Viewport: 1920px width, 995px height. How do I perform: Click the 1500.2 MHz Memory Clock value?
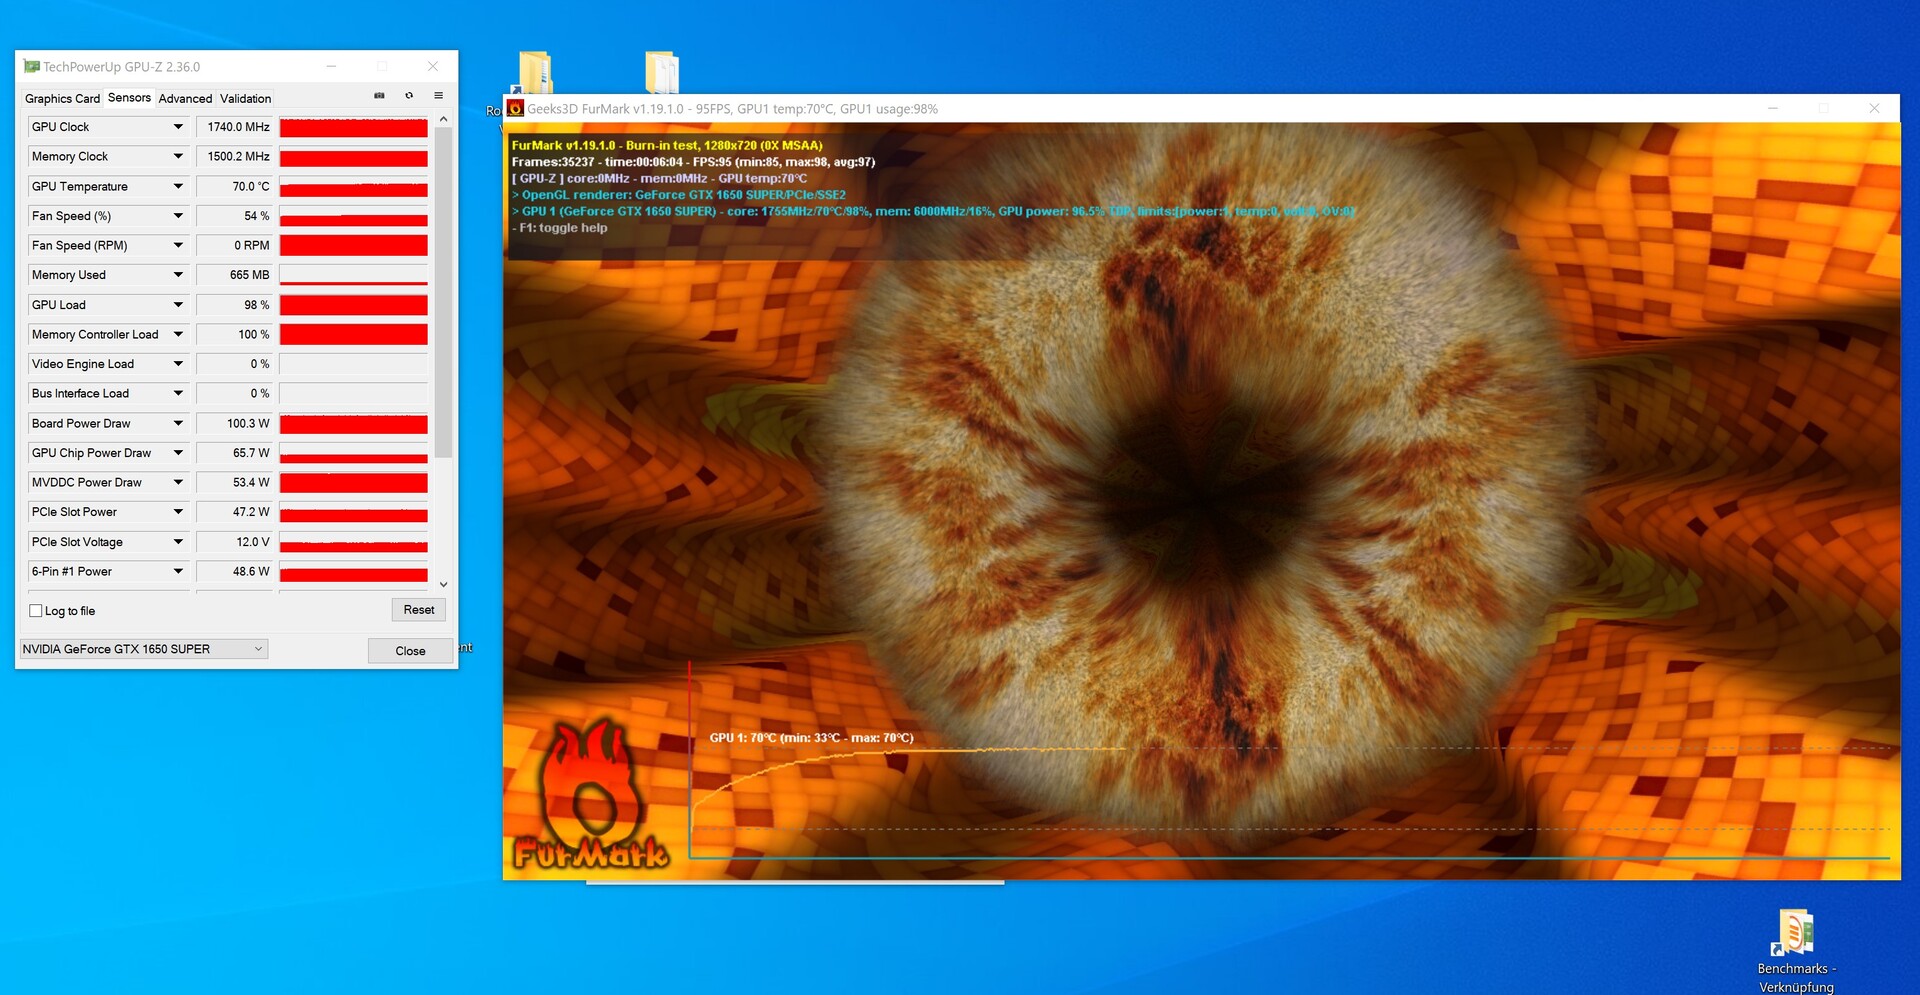[234, 157]
